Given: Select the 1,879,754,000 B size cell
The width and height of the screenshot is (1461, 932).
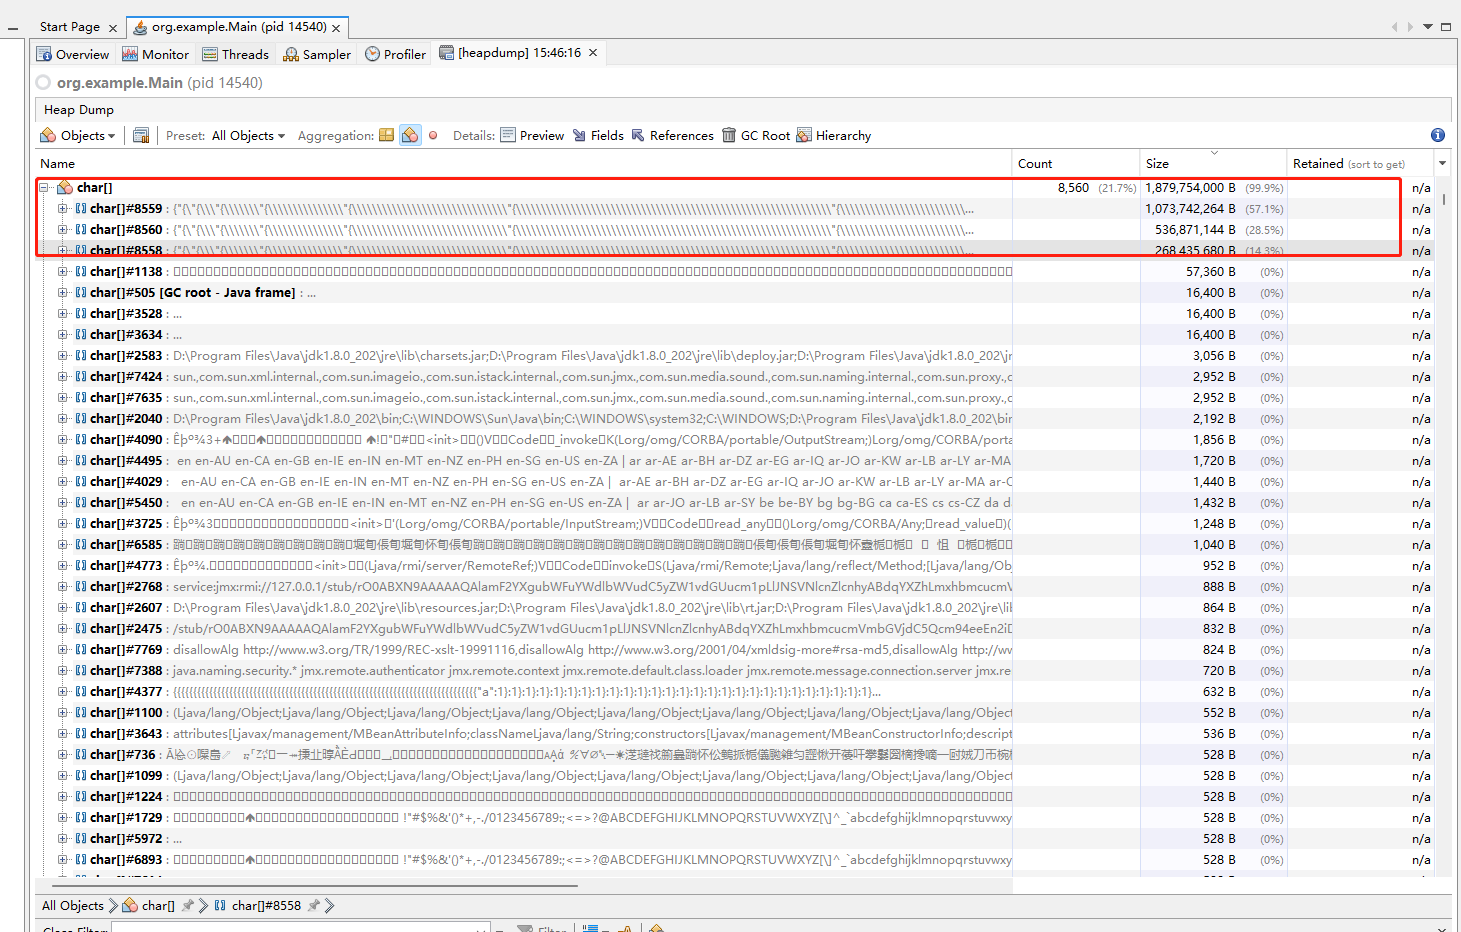Looking at the screenshot, I should click(x=1214, y=188).
